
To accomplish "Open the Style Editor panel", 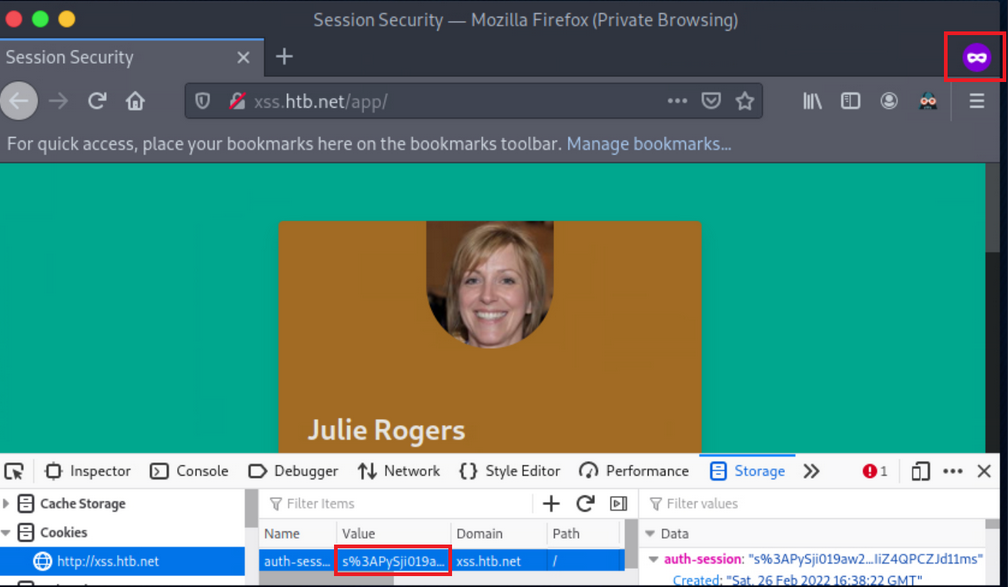I will click(x=510, y=470).
